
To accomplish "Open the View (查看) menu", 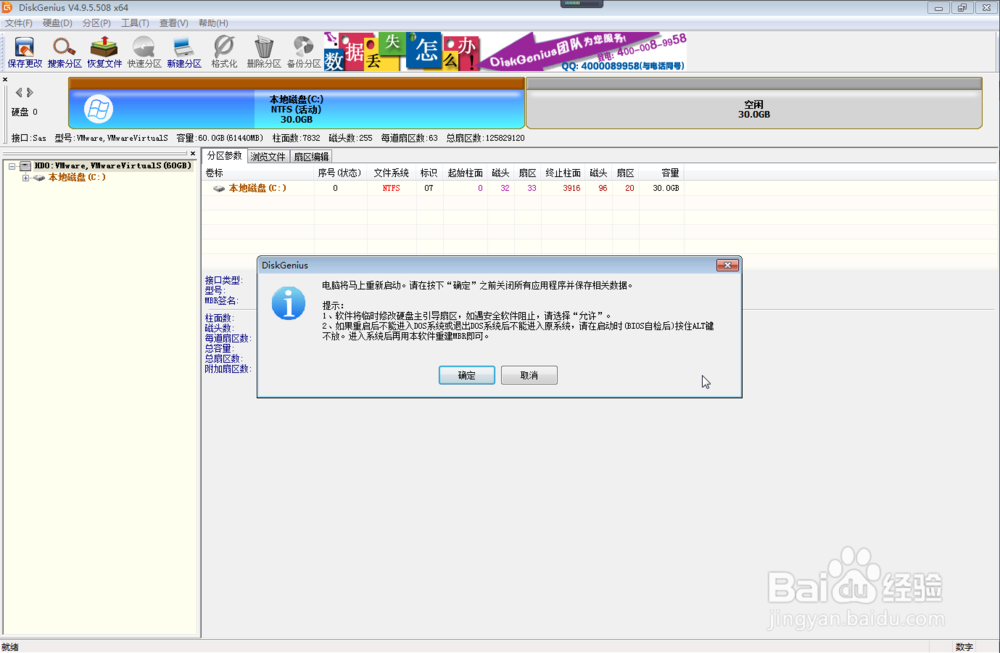I will (173, 23).
